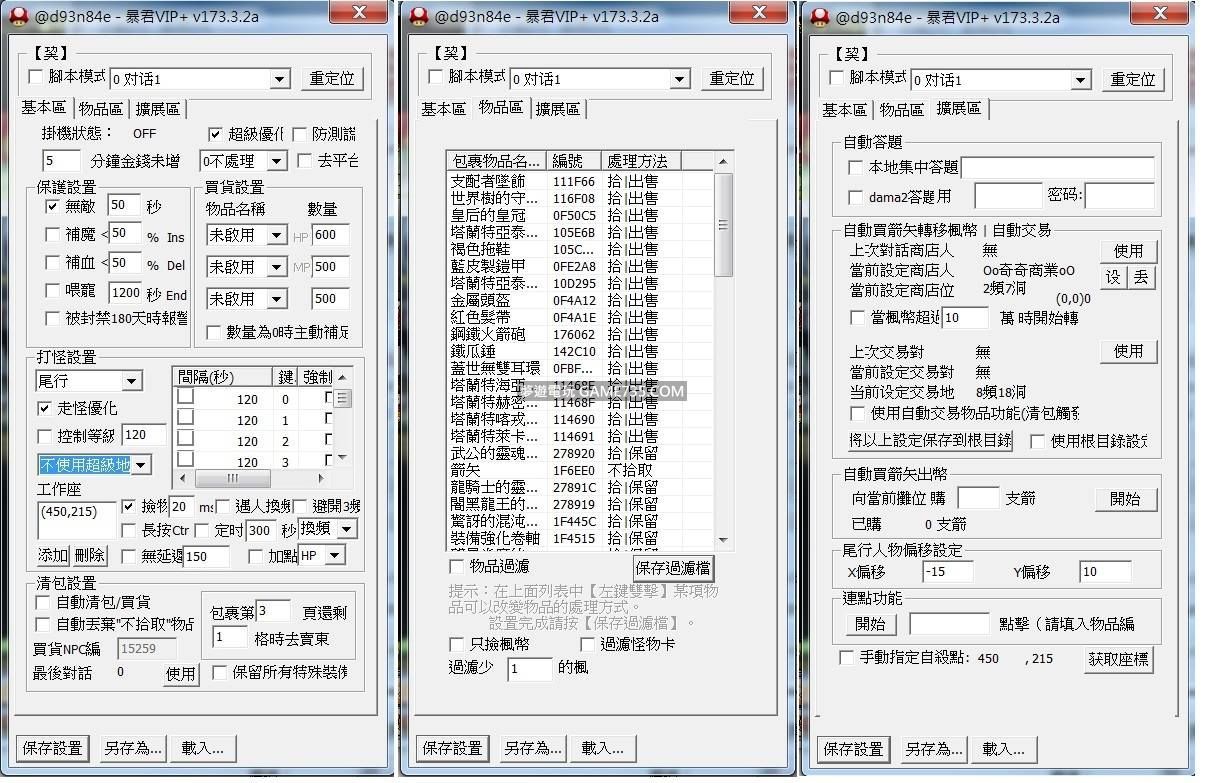Select 紅色髮帶 row in item list
The image size is (1205, 783).
(580, 317)
